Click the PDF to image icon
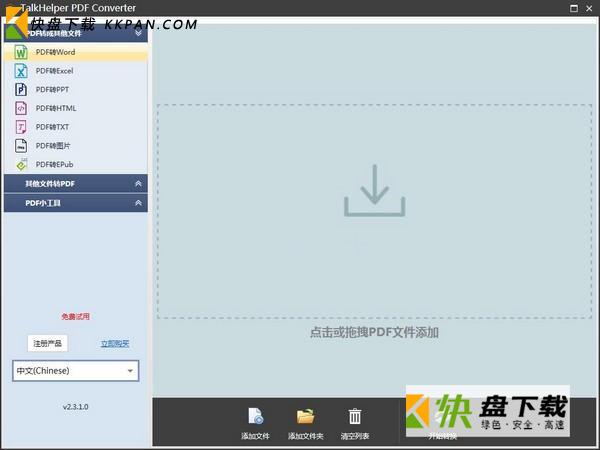 pyautogui.click(x=21, y=146)
